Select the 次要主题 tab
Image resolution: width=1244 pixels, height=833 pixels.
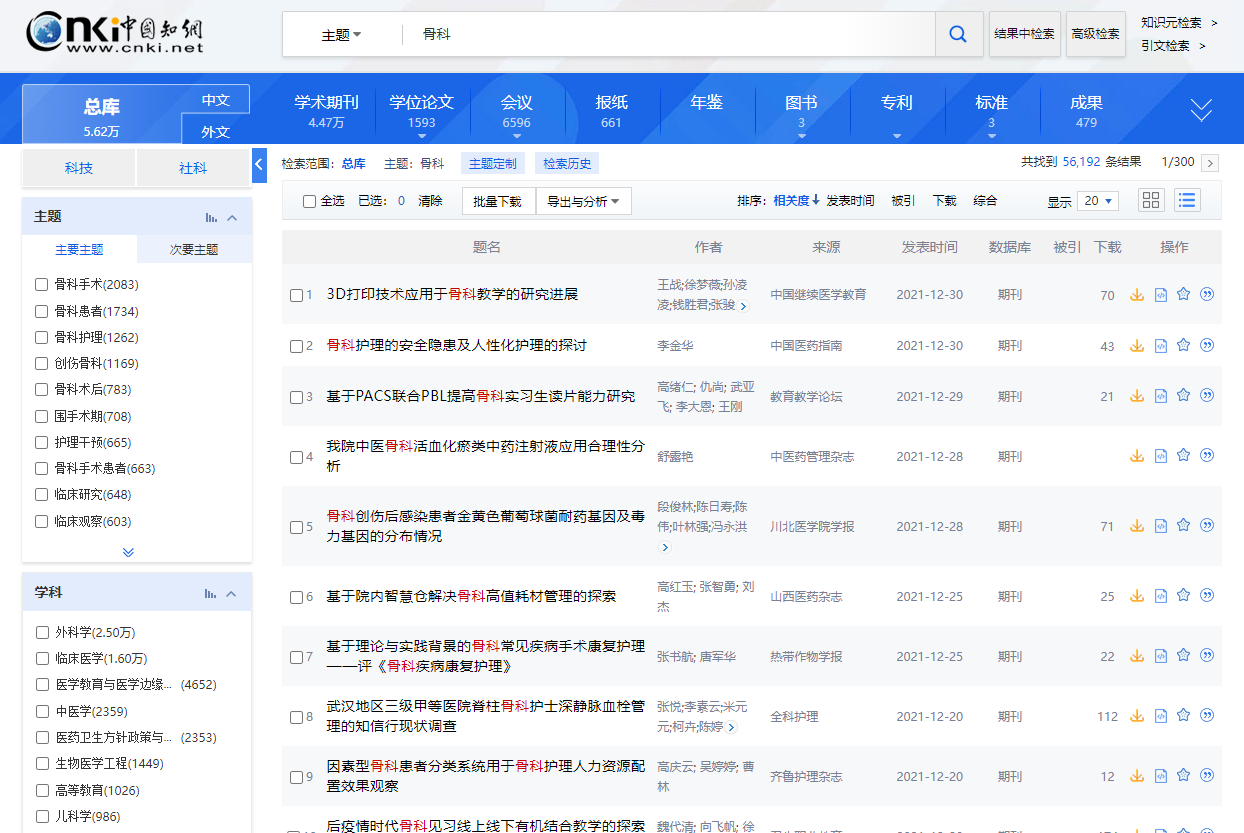(x=194, y=250)
